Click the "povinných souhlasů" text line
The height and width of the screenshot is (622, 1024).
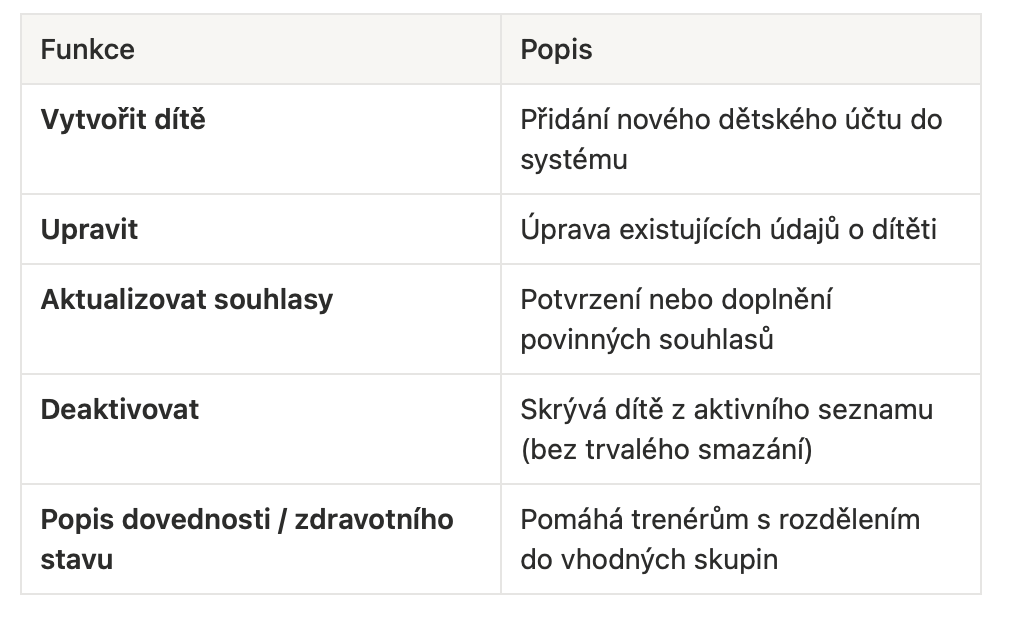pyautogui.click(x=647, y=339)
